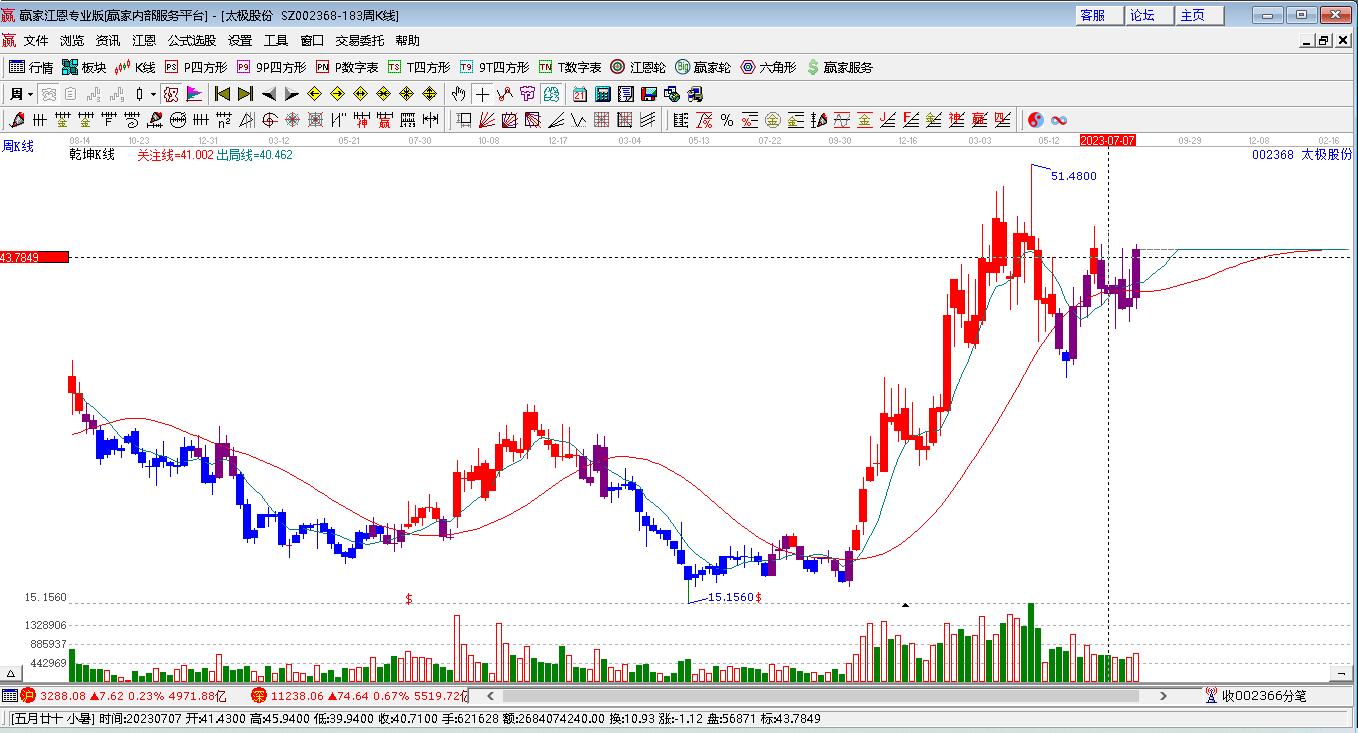
Task: Click the 乾坤K线 indicator label
Action: tap(92, 155)
